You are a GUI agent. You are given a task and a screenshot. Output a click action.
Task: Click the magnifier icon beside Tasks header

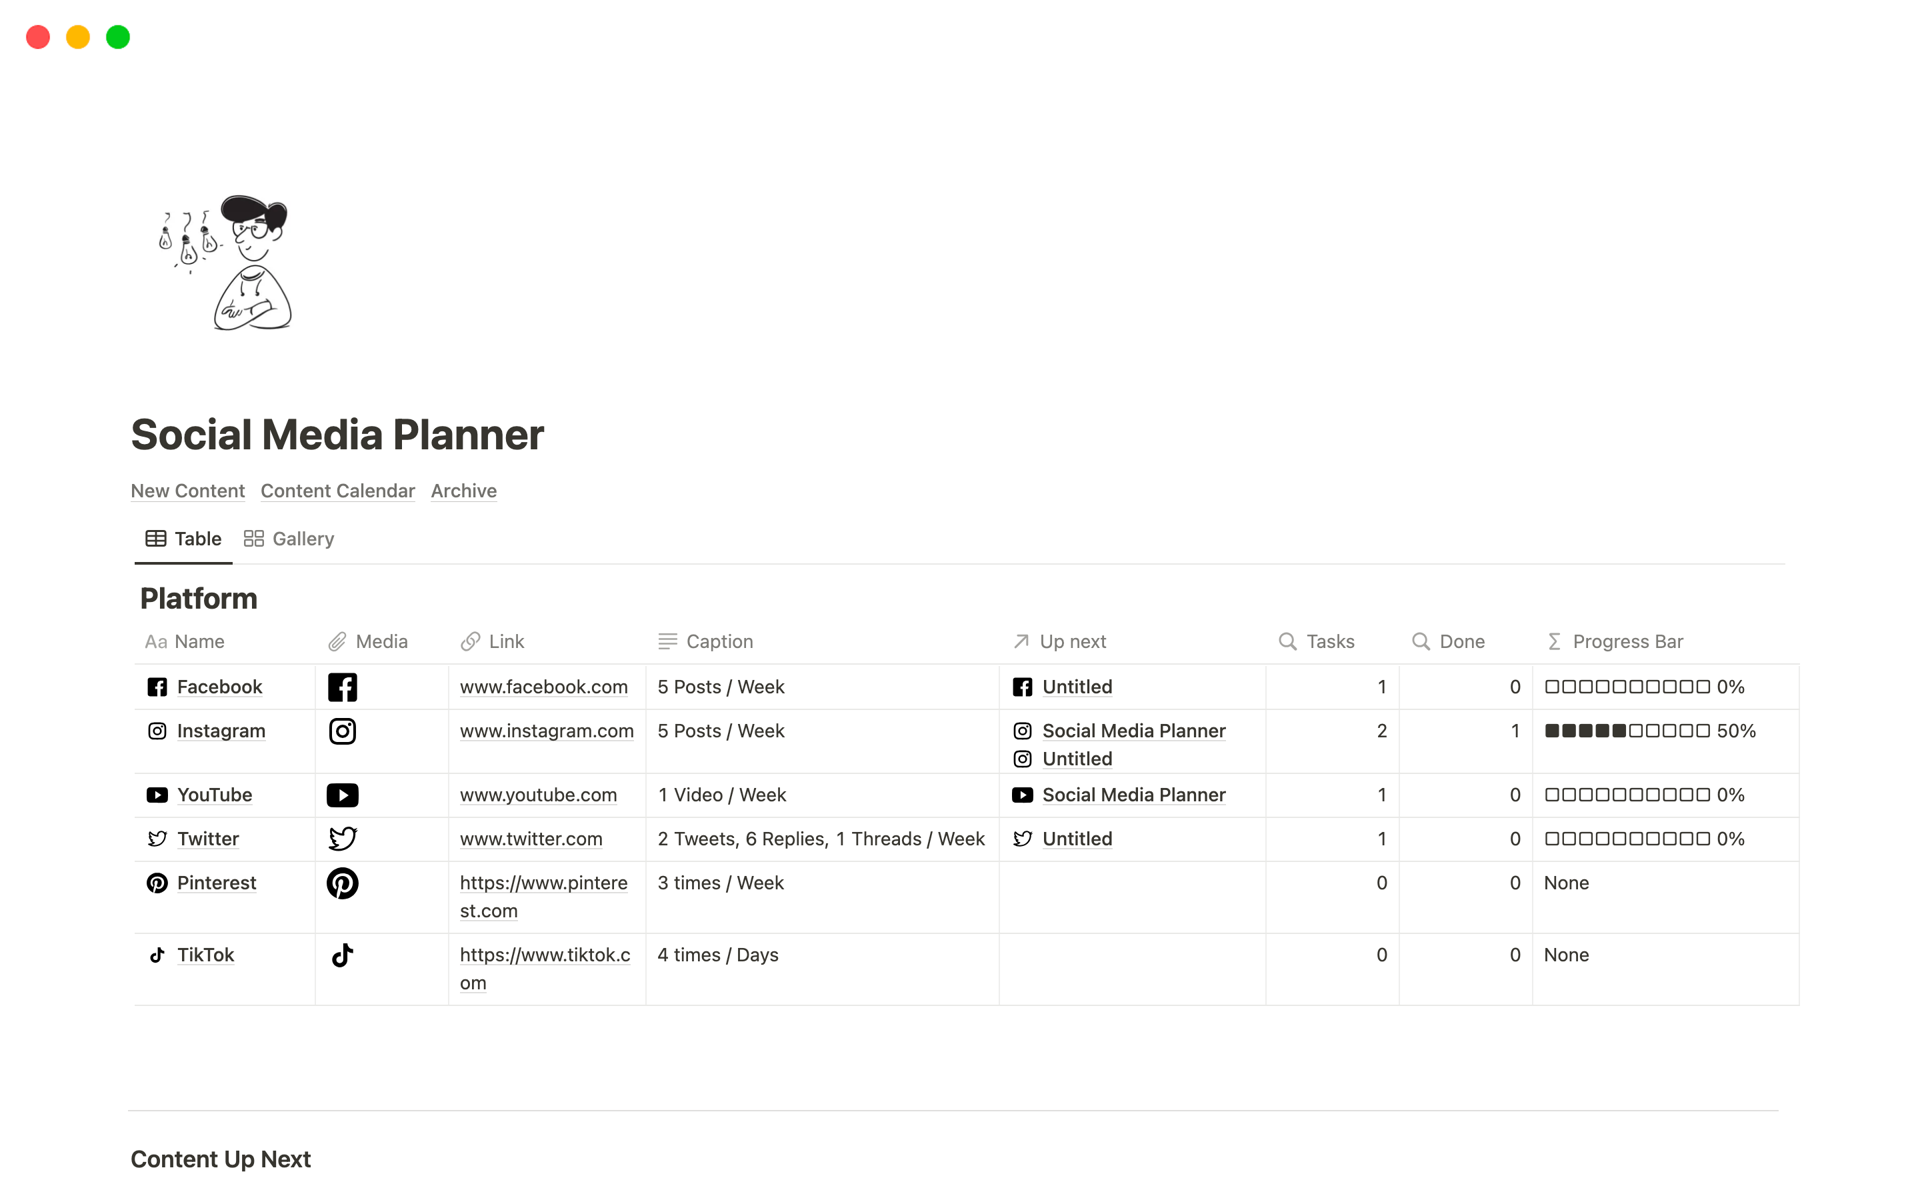pos(1287,641)
